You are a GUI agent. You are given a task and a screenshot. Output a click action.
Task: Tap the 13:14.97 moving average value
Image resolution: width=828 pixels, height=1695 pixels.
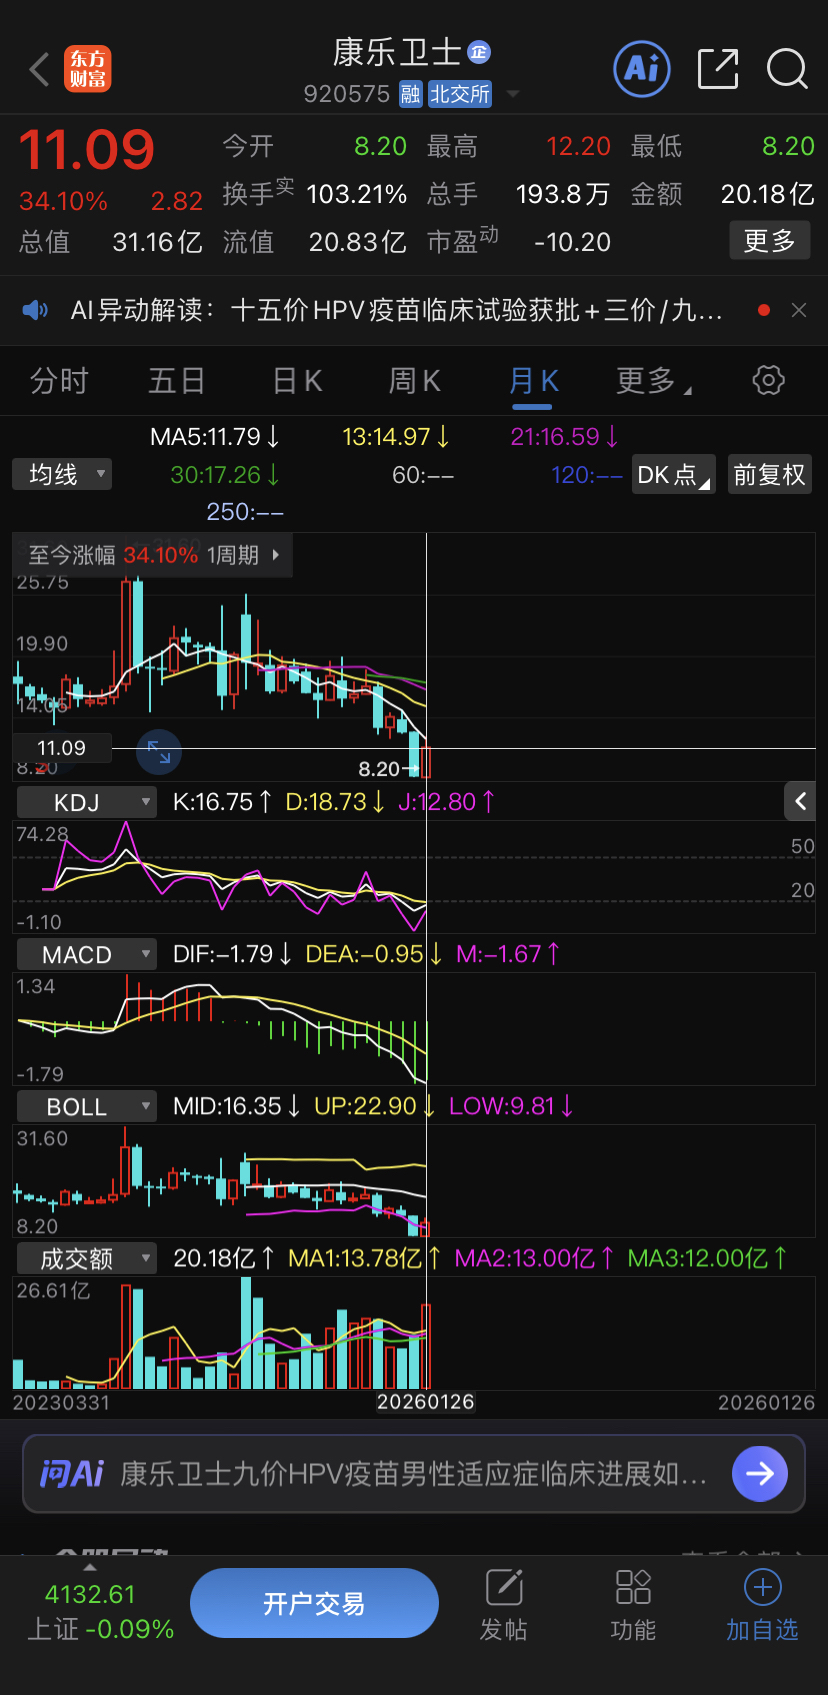tap(396, 437)
